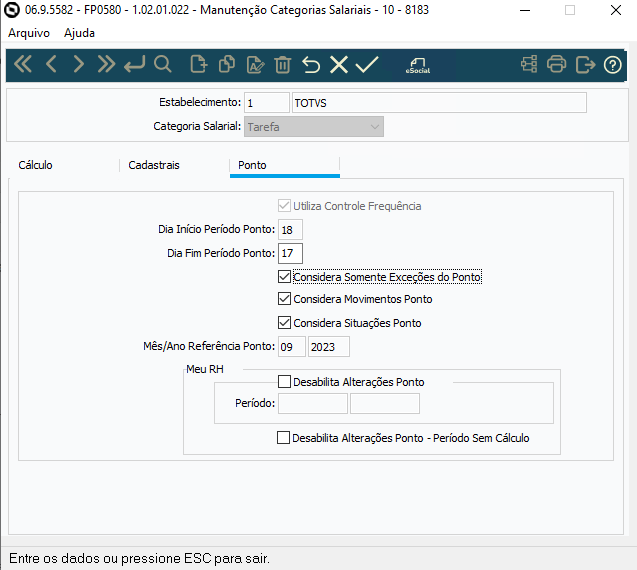Delete record with the trash icon
The image size is (637, 570).
coord(283,65)
